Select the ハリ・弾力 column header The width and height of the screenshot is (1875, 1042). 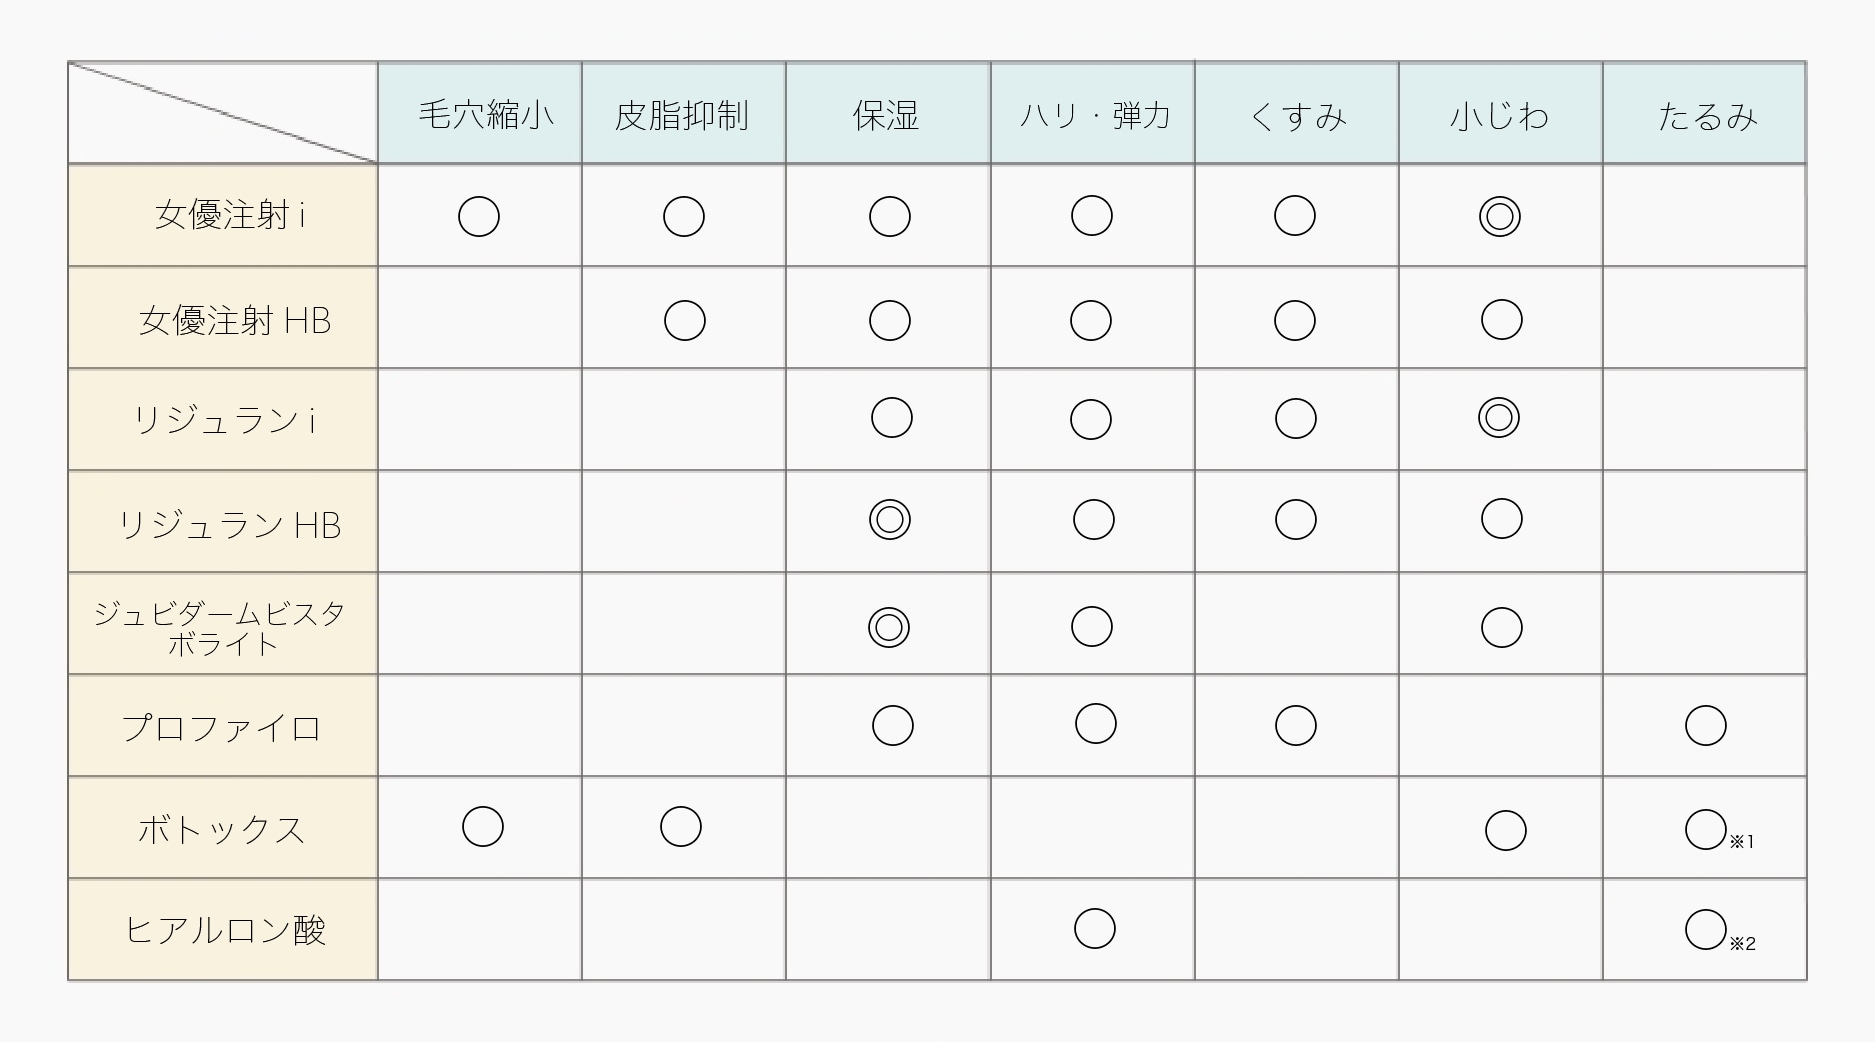[1093, 113]
